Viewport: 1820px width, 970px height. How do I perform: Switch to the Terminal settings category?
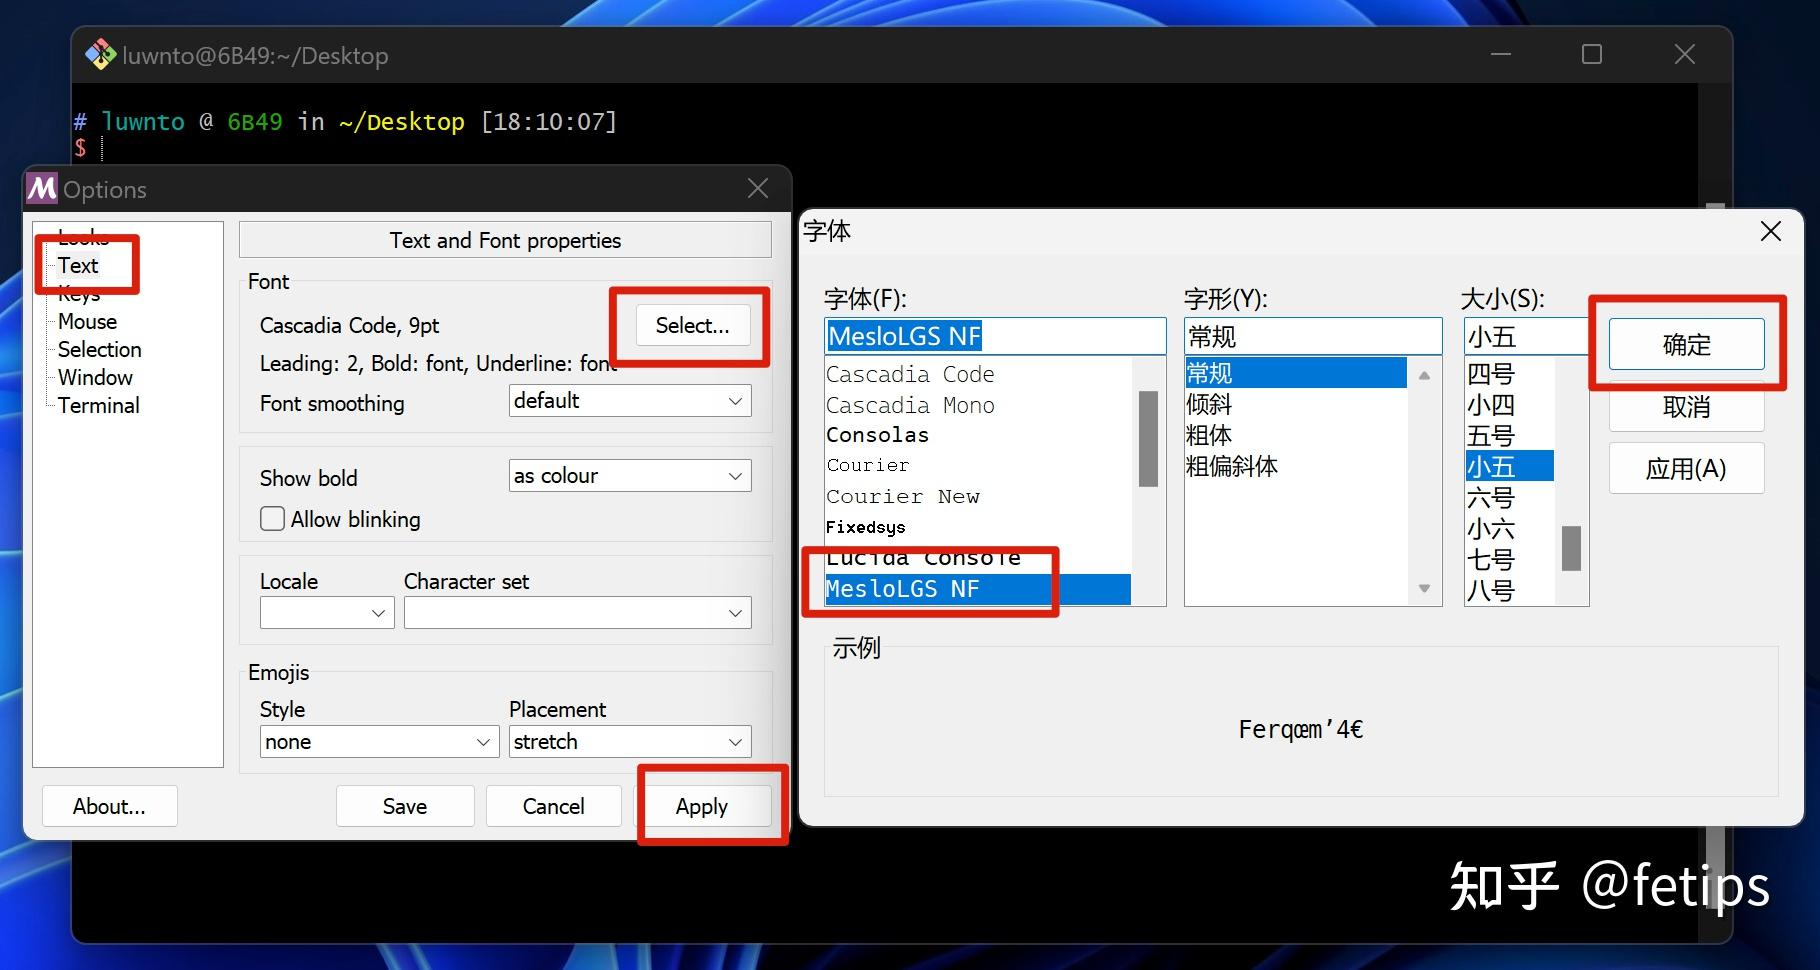pos(97,405)
